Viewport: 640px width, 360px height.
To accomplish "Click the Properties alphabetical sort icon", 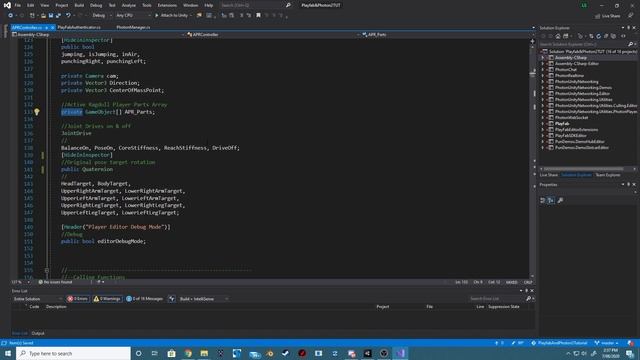I will coord(551,200).
